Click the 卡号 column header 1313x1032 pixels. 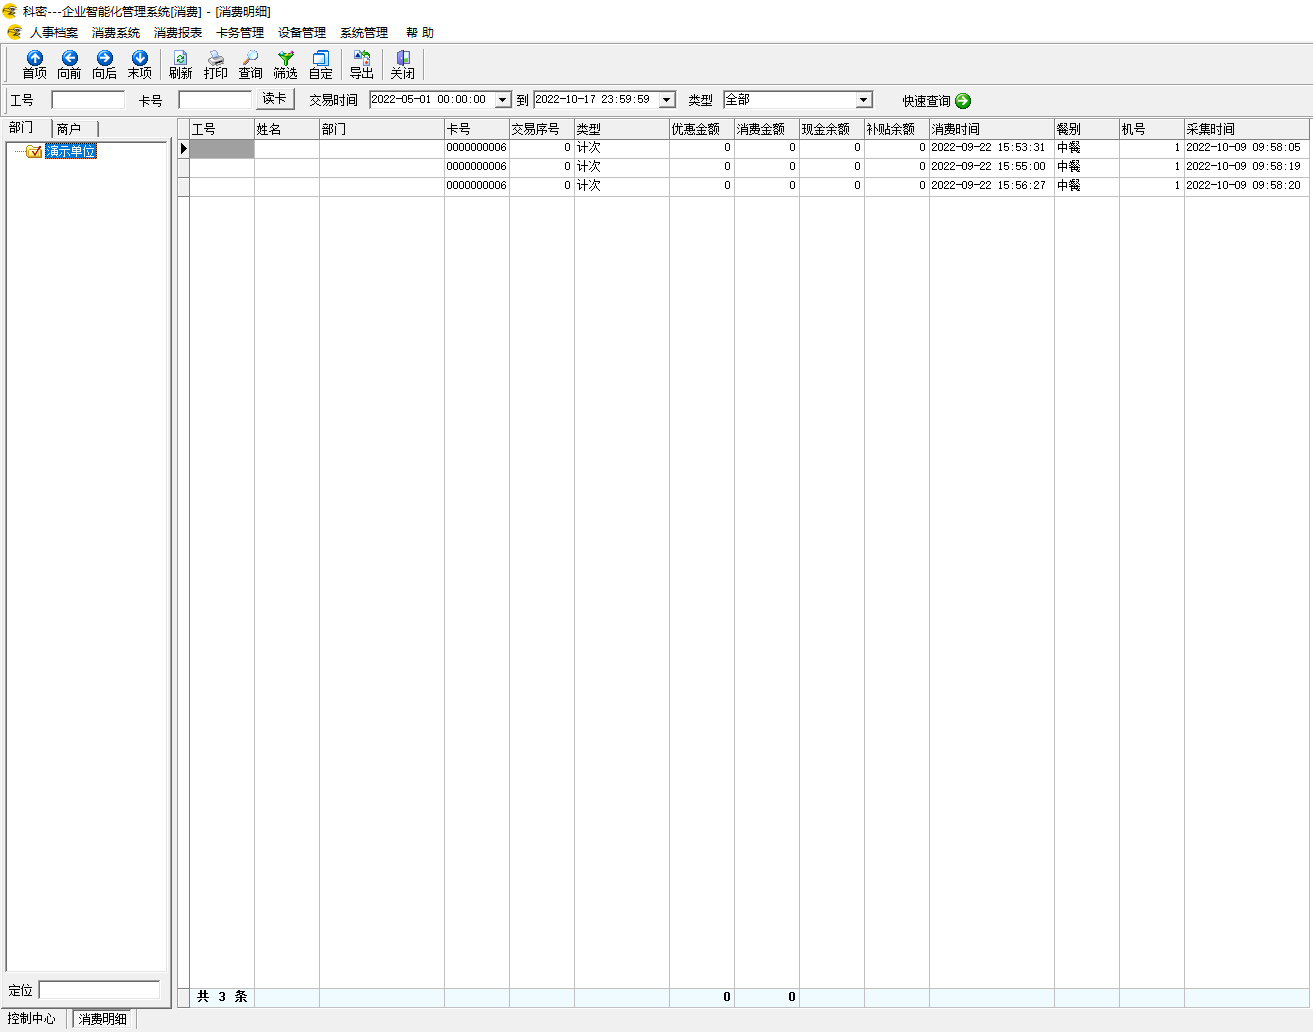(x=477, y=129)
